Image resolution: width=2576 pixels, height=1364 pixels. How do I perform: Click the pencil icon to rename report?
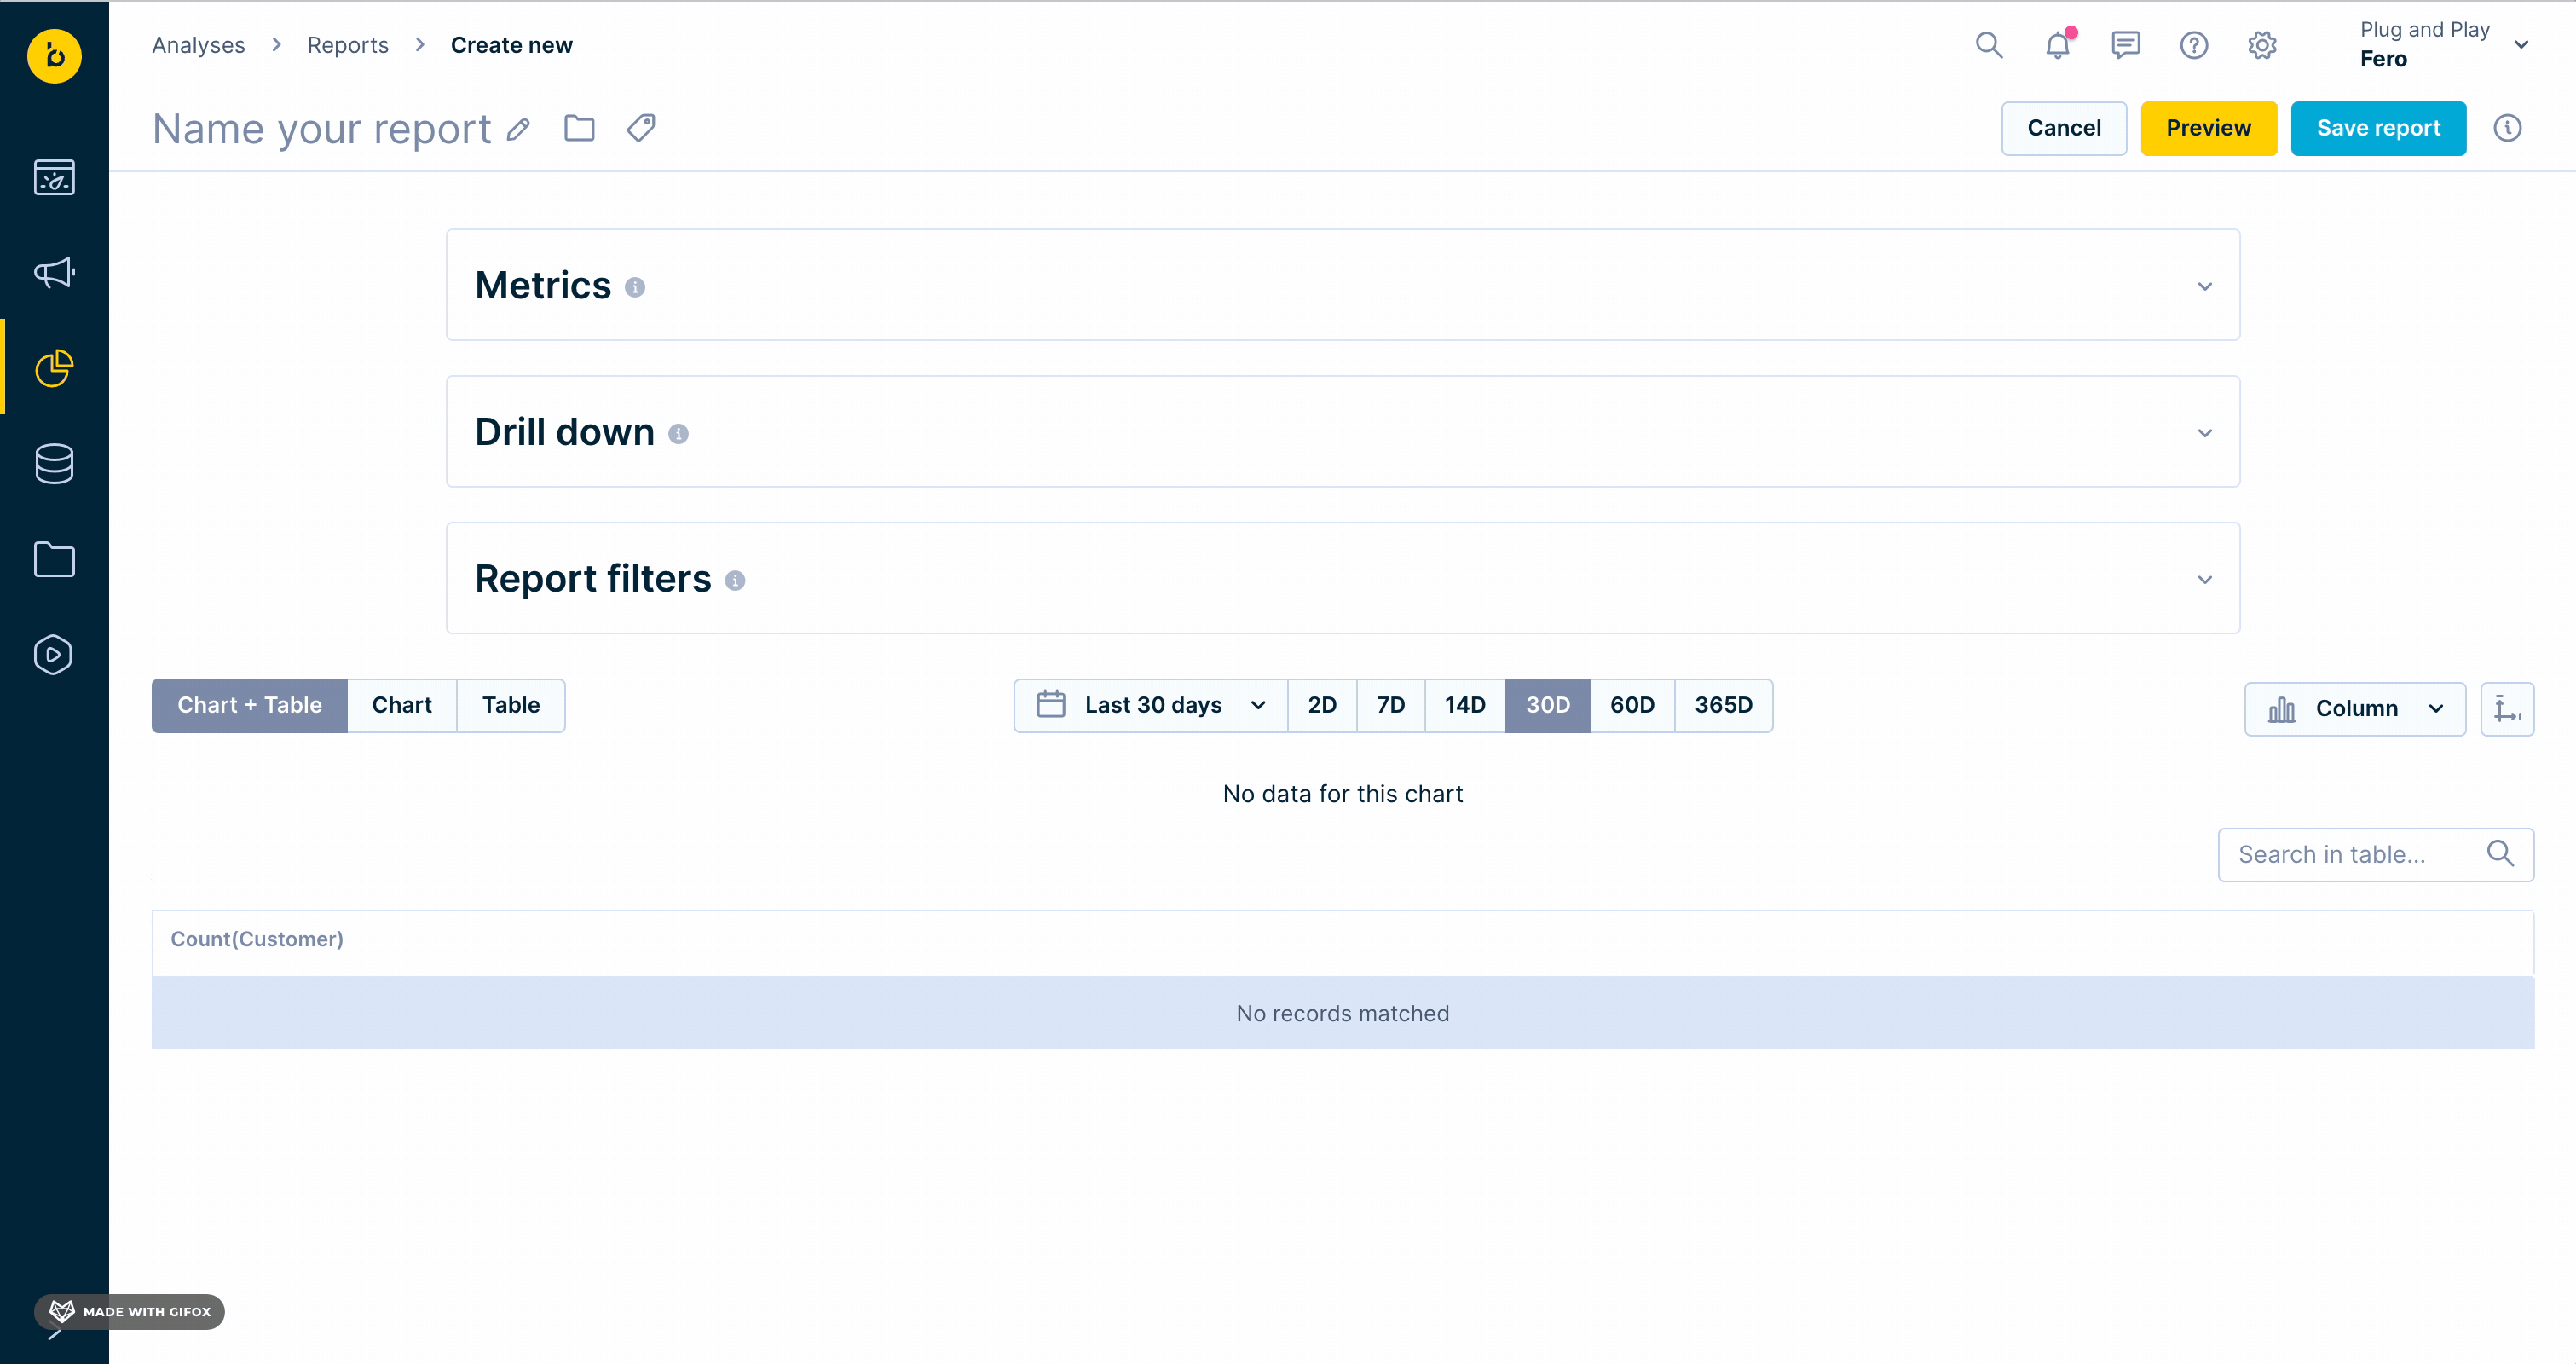(x=518, y=130)
